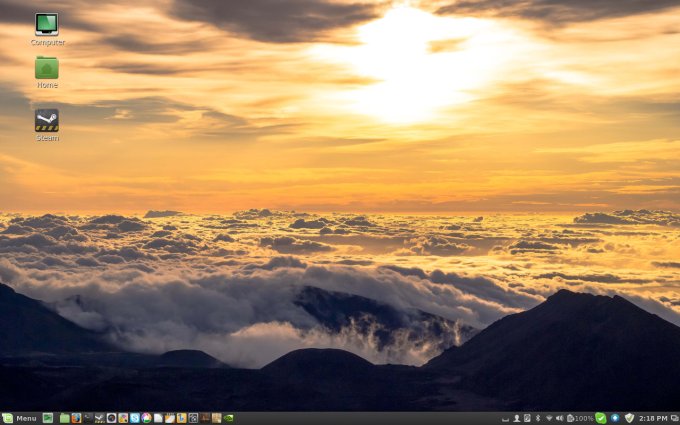Open the Mint Menu button
The image size is (680, 425).
tap(20, 418)
